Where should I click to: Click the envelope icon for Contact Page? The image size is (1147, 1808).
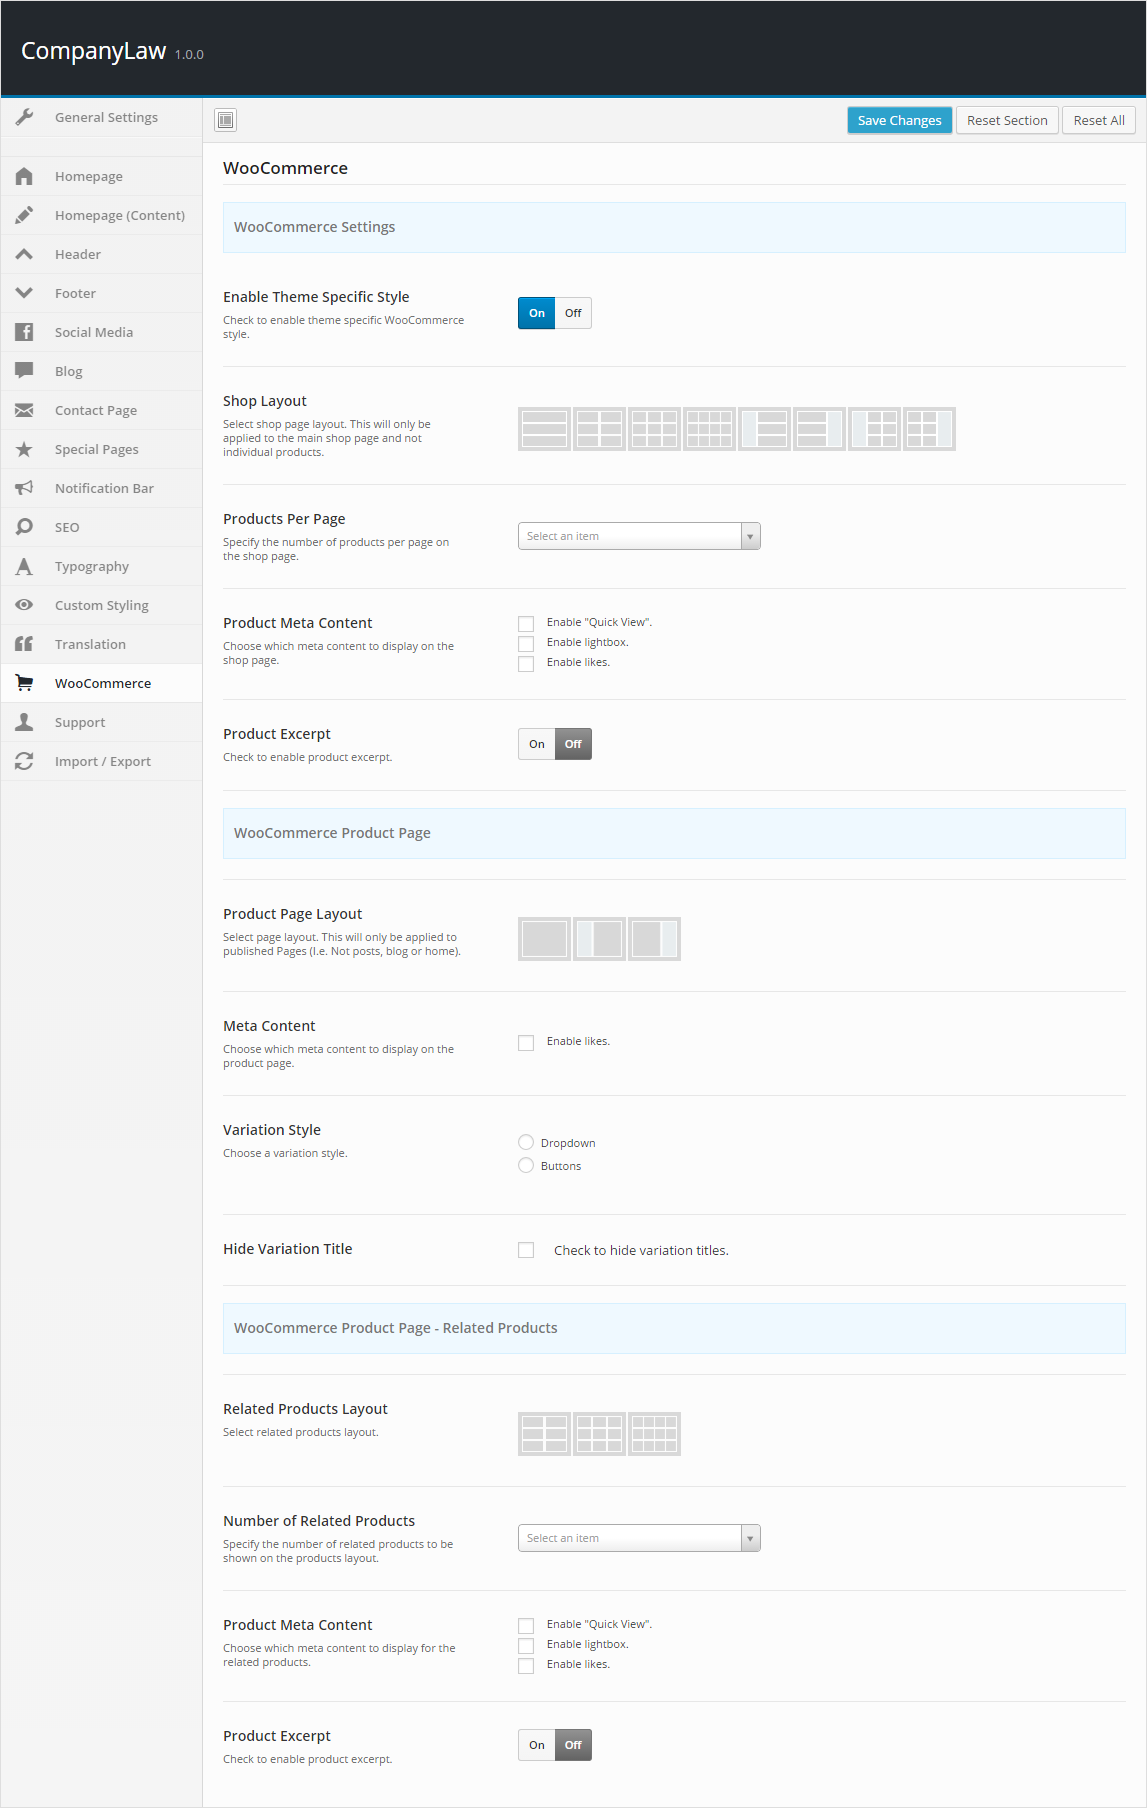[25, 410]
